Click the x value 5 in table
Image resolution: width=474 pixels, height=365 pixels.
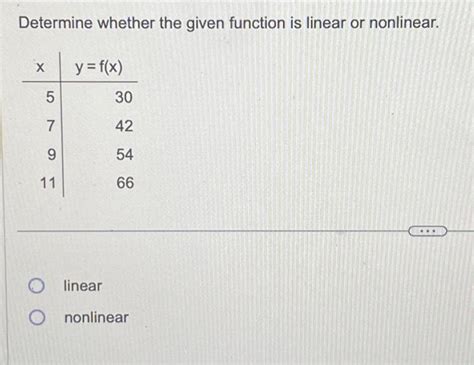click(x=50, y=97)
